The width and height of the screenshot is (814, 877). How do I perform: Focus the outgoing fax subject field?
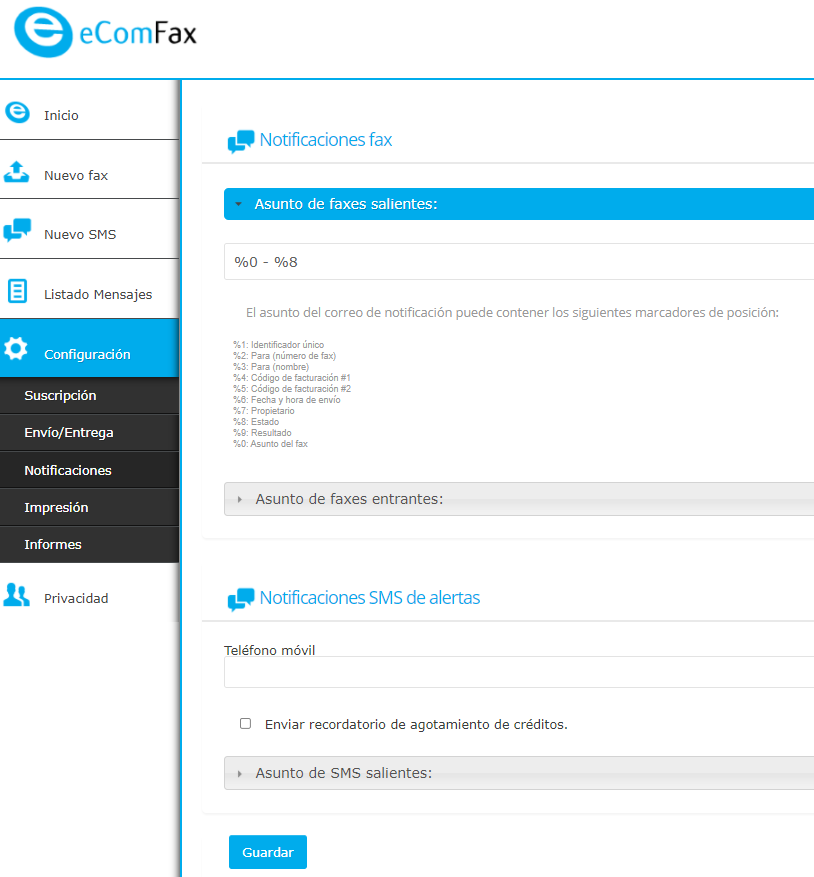click(519, 262)
